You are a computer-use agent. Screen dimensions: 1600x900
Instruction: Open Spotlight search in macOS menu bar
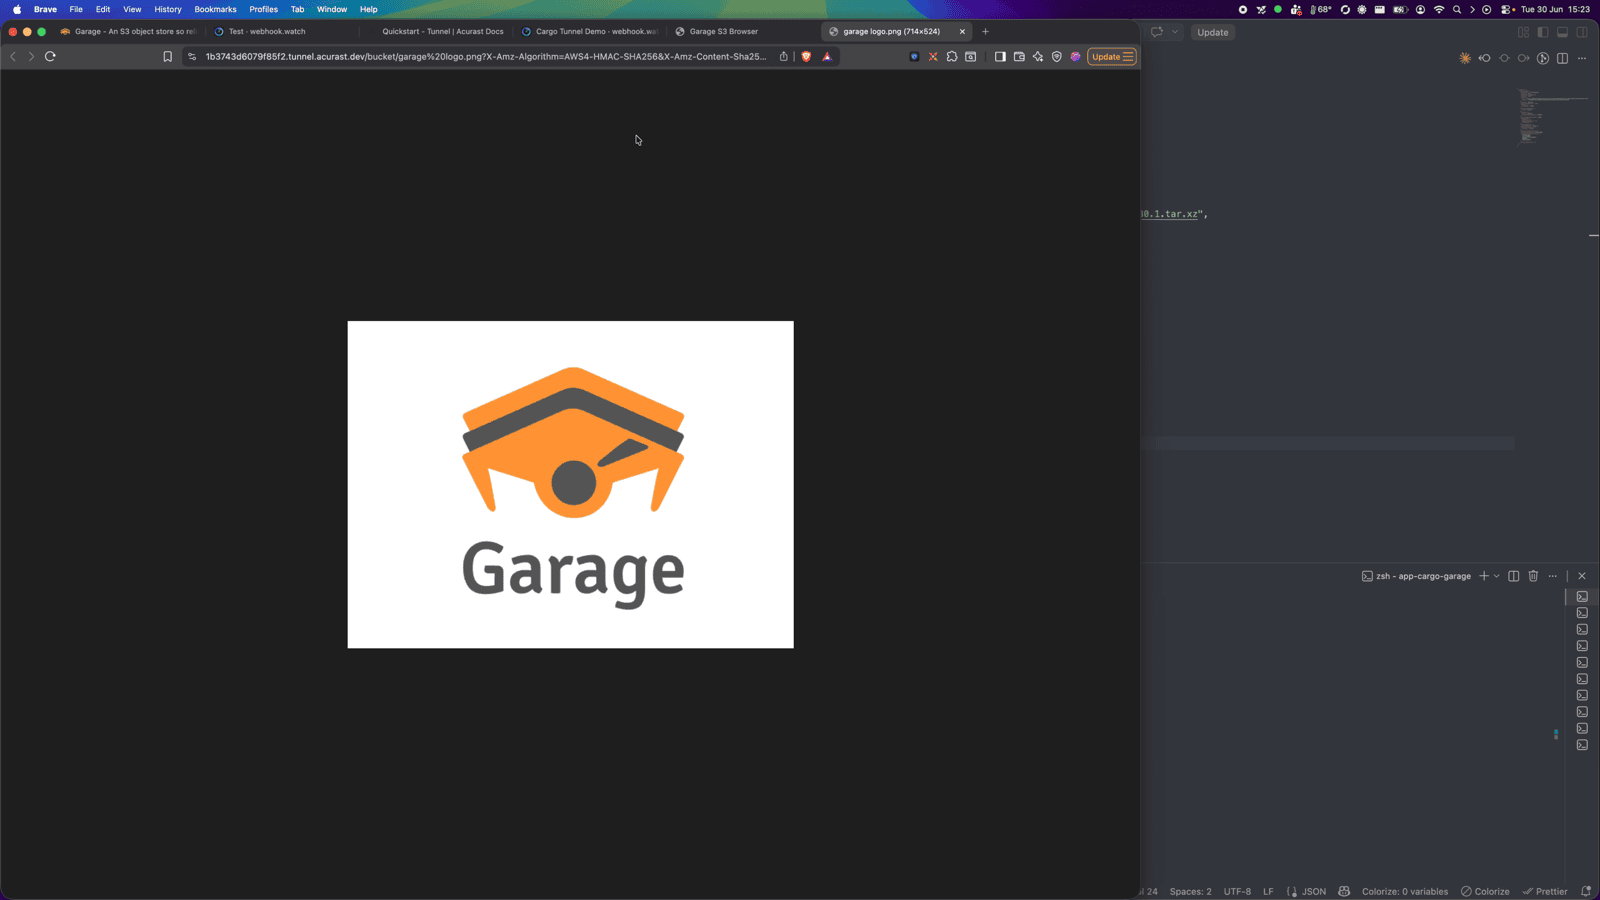[1457, 9]
